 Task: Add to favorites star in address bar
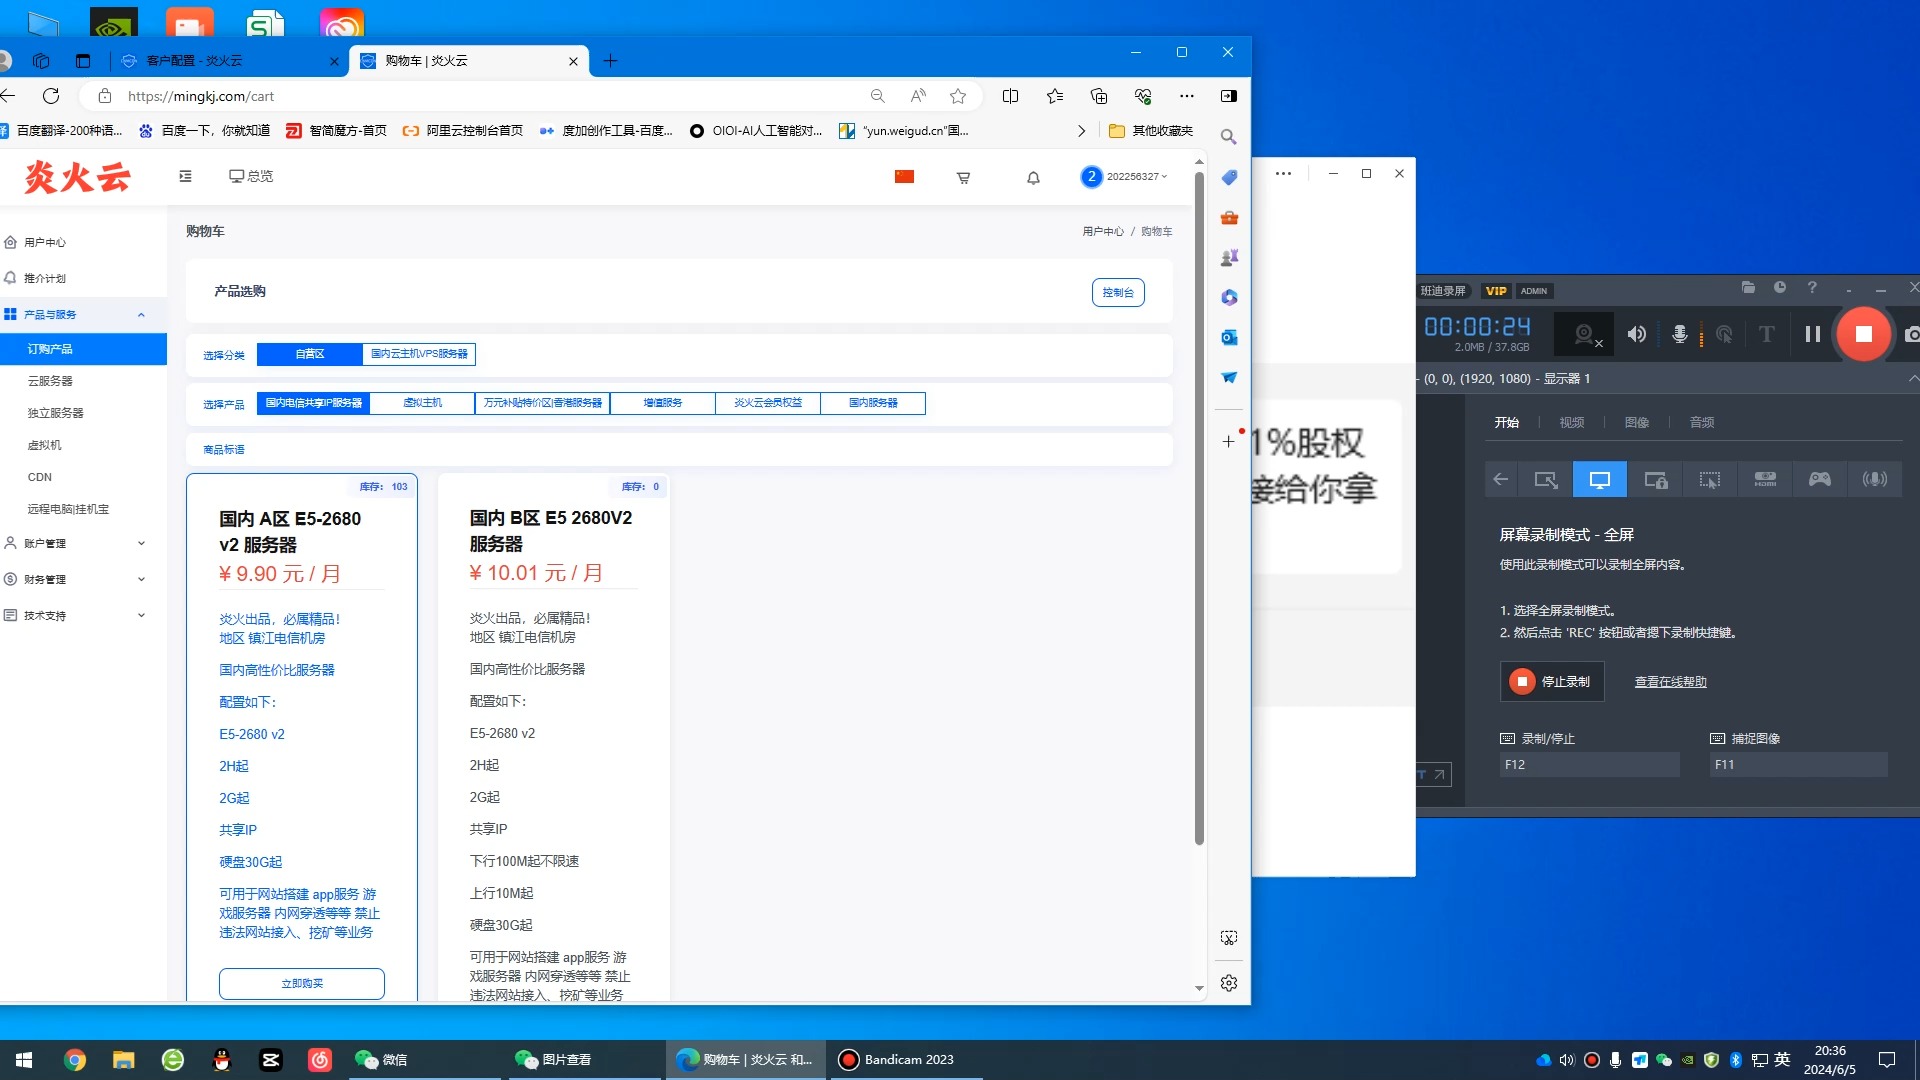tap(958, 96)
